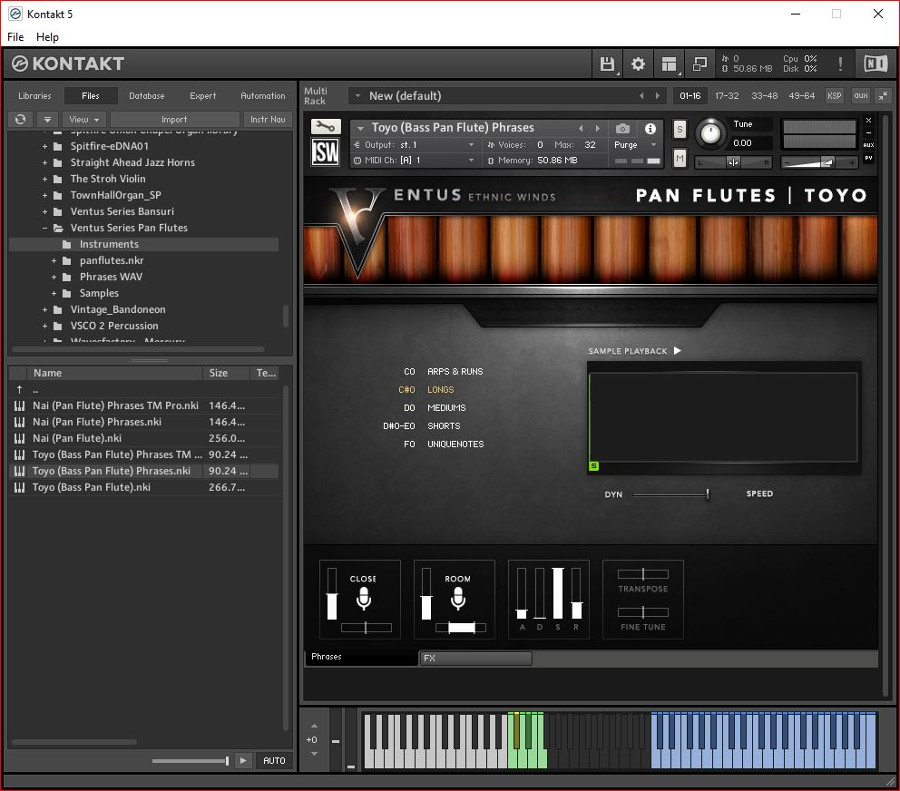This screenshot has width=900, height=791.
Task: Click the camera snapshot icon
Action: (x=623, y=128)
